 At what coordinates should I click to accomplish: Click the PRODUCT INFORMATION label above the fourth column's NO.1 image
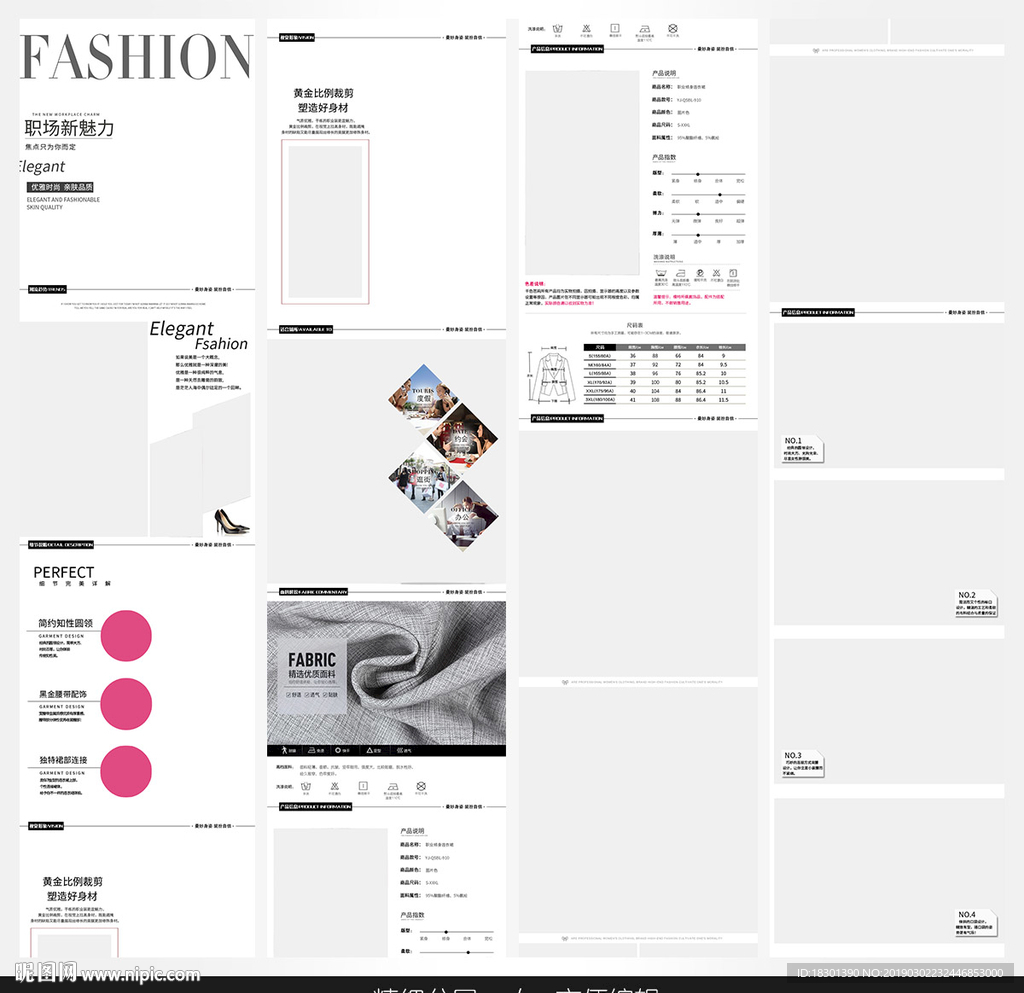pos(818,313)
